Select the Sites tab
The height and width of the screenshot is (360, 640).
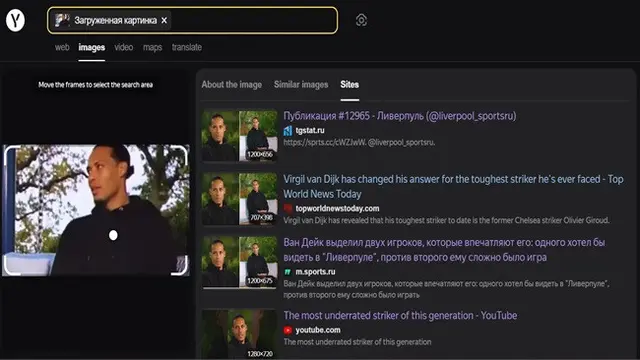pos(350,84)
